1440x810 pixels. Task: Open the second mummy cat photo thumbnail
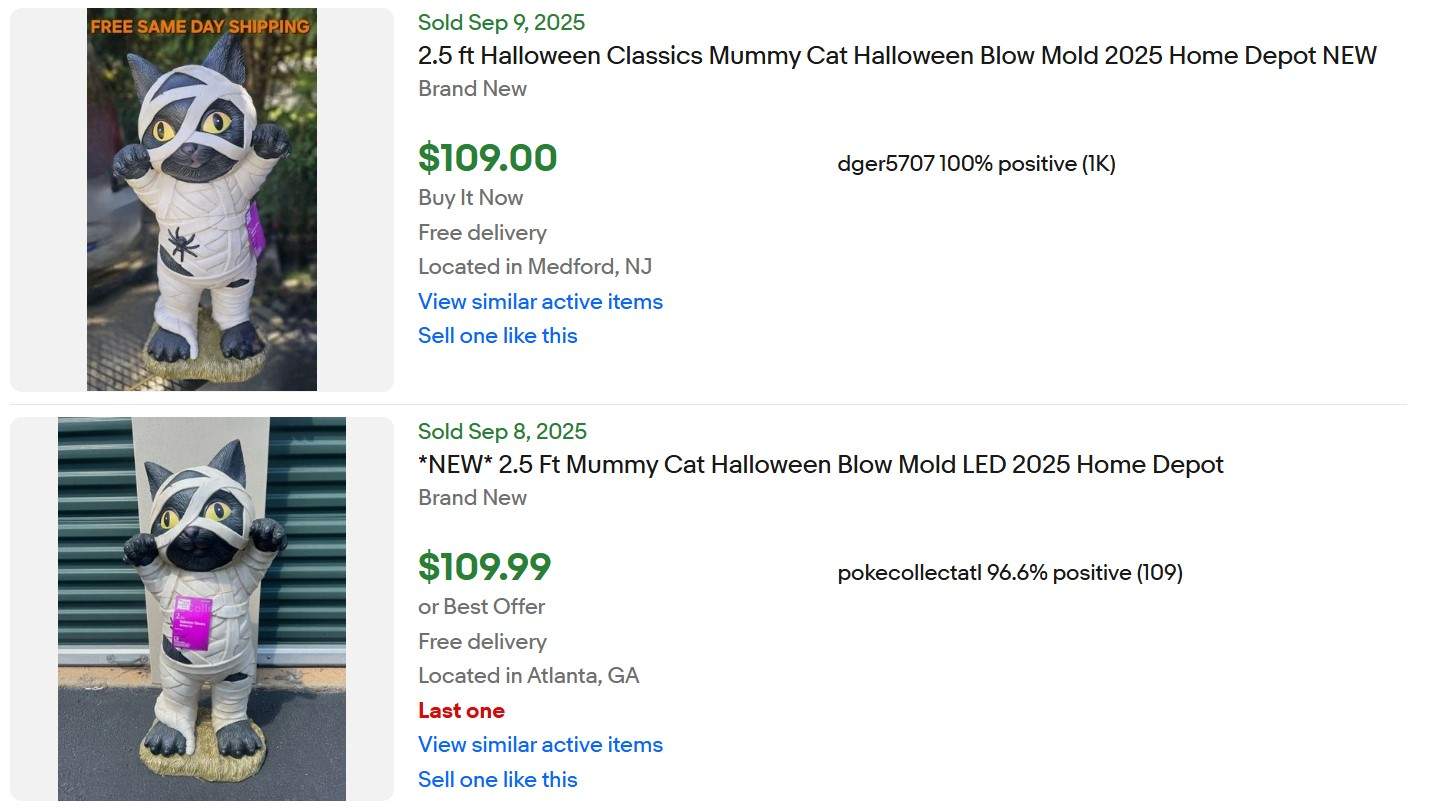click(x=201, y=608)
